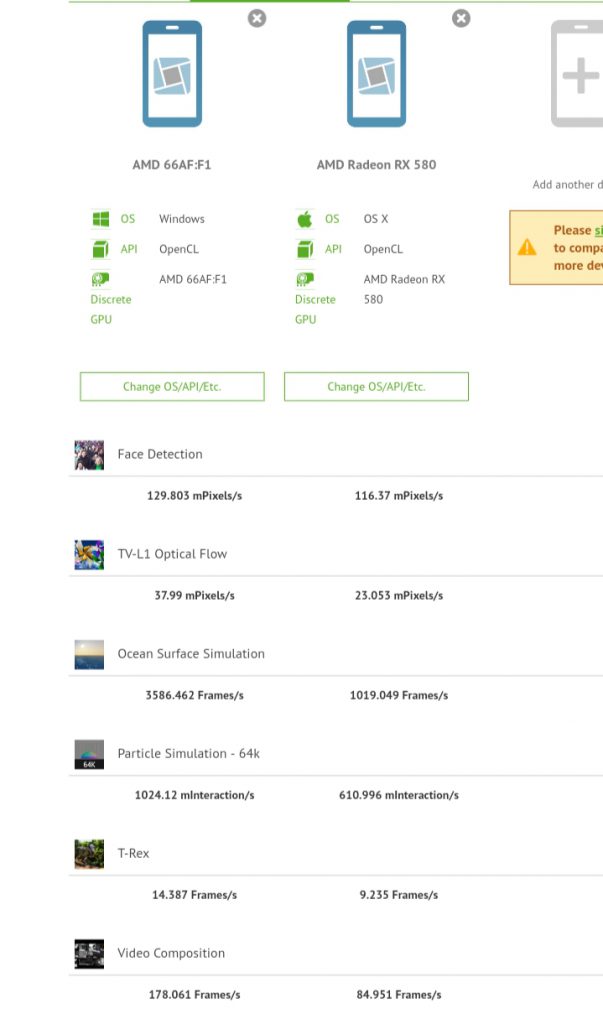This screenshot has height=1024, width=603.
Task: Click the 610.996 mInteraction/s result
Action: [x=399, y=796]
